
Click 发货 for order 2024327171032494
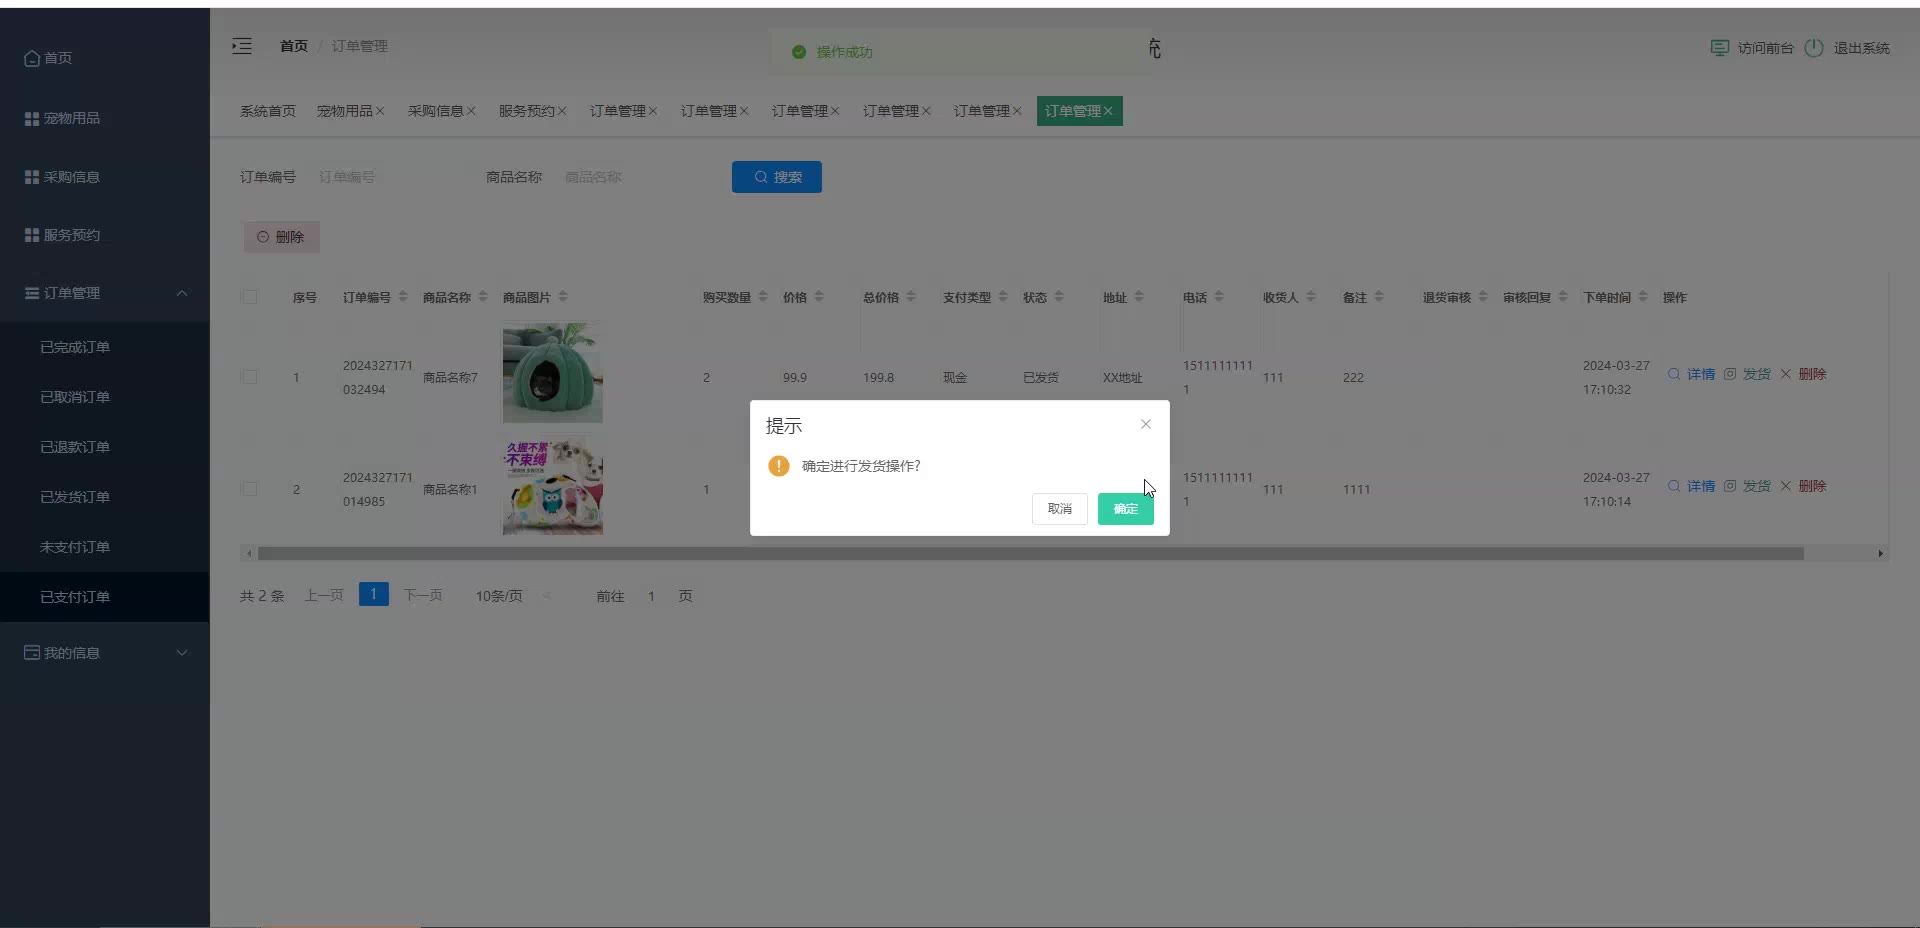click(1748, 374)
